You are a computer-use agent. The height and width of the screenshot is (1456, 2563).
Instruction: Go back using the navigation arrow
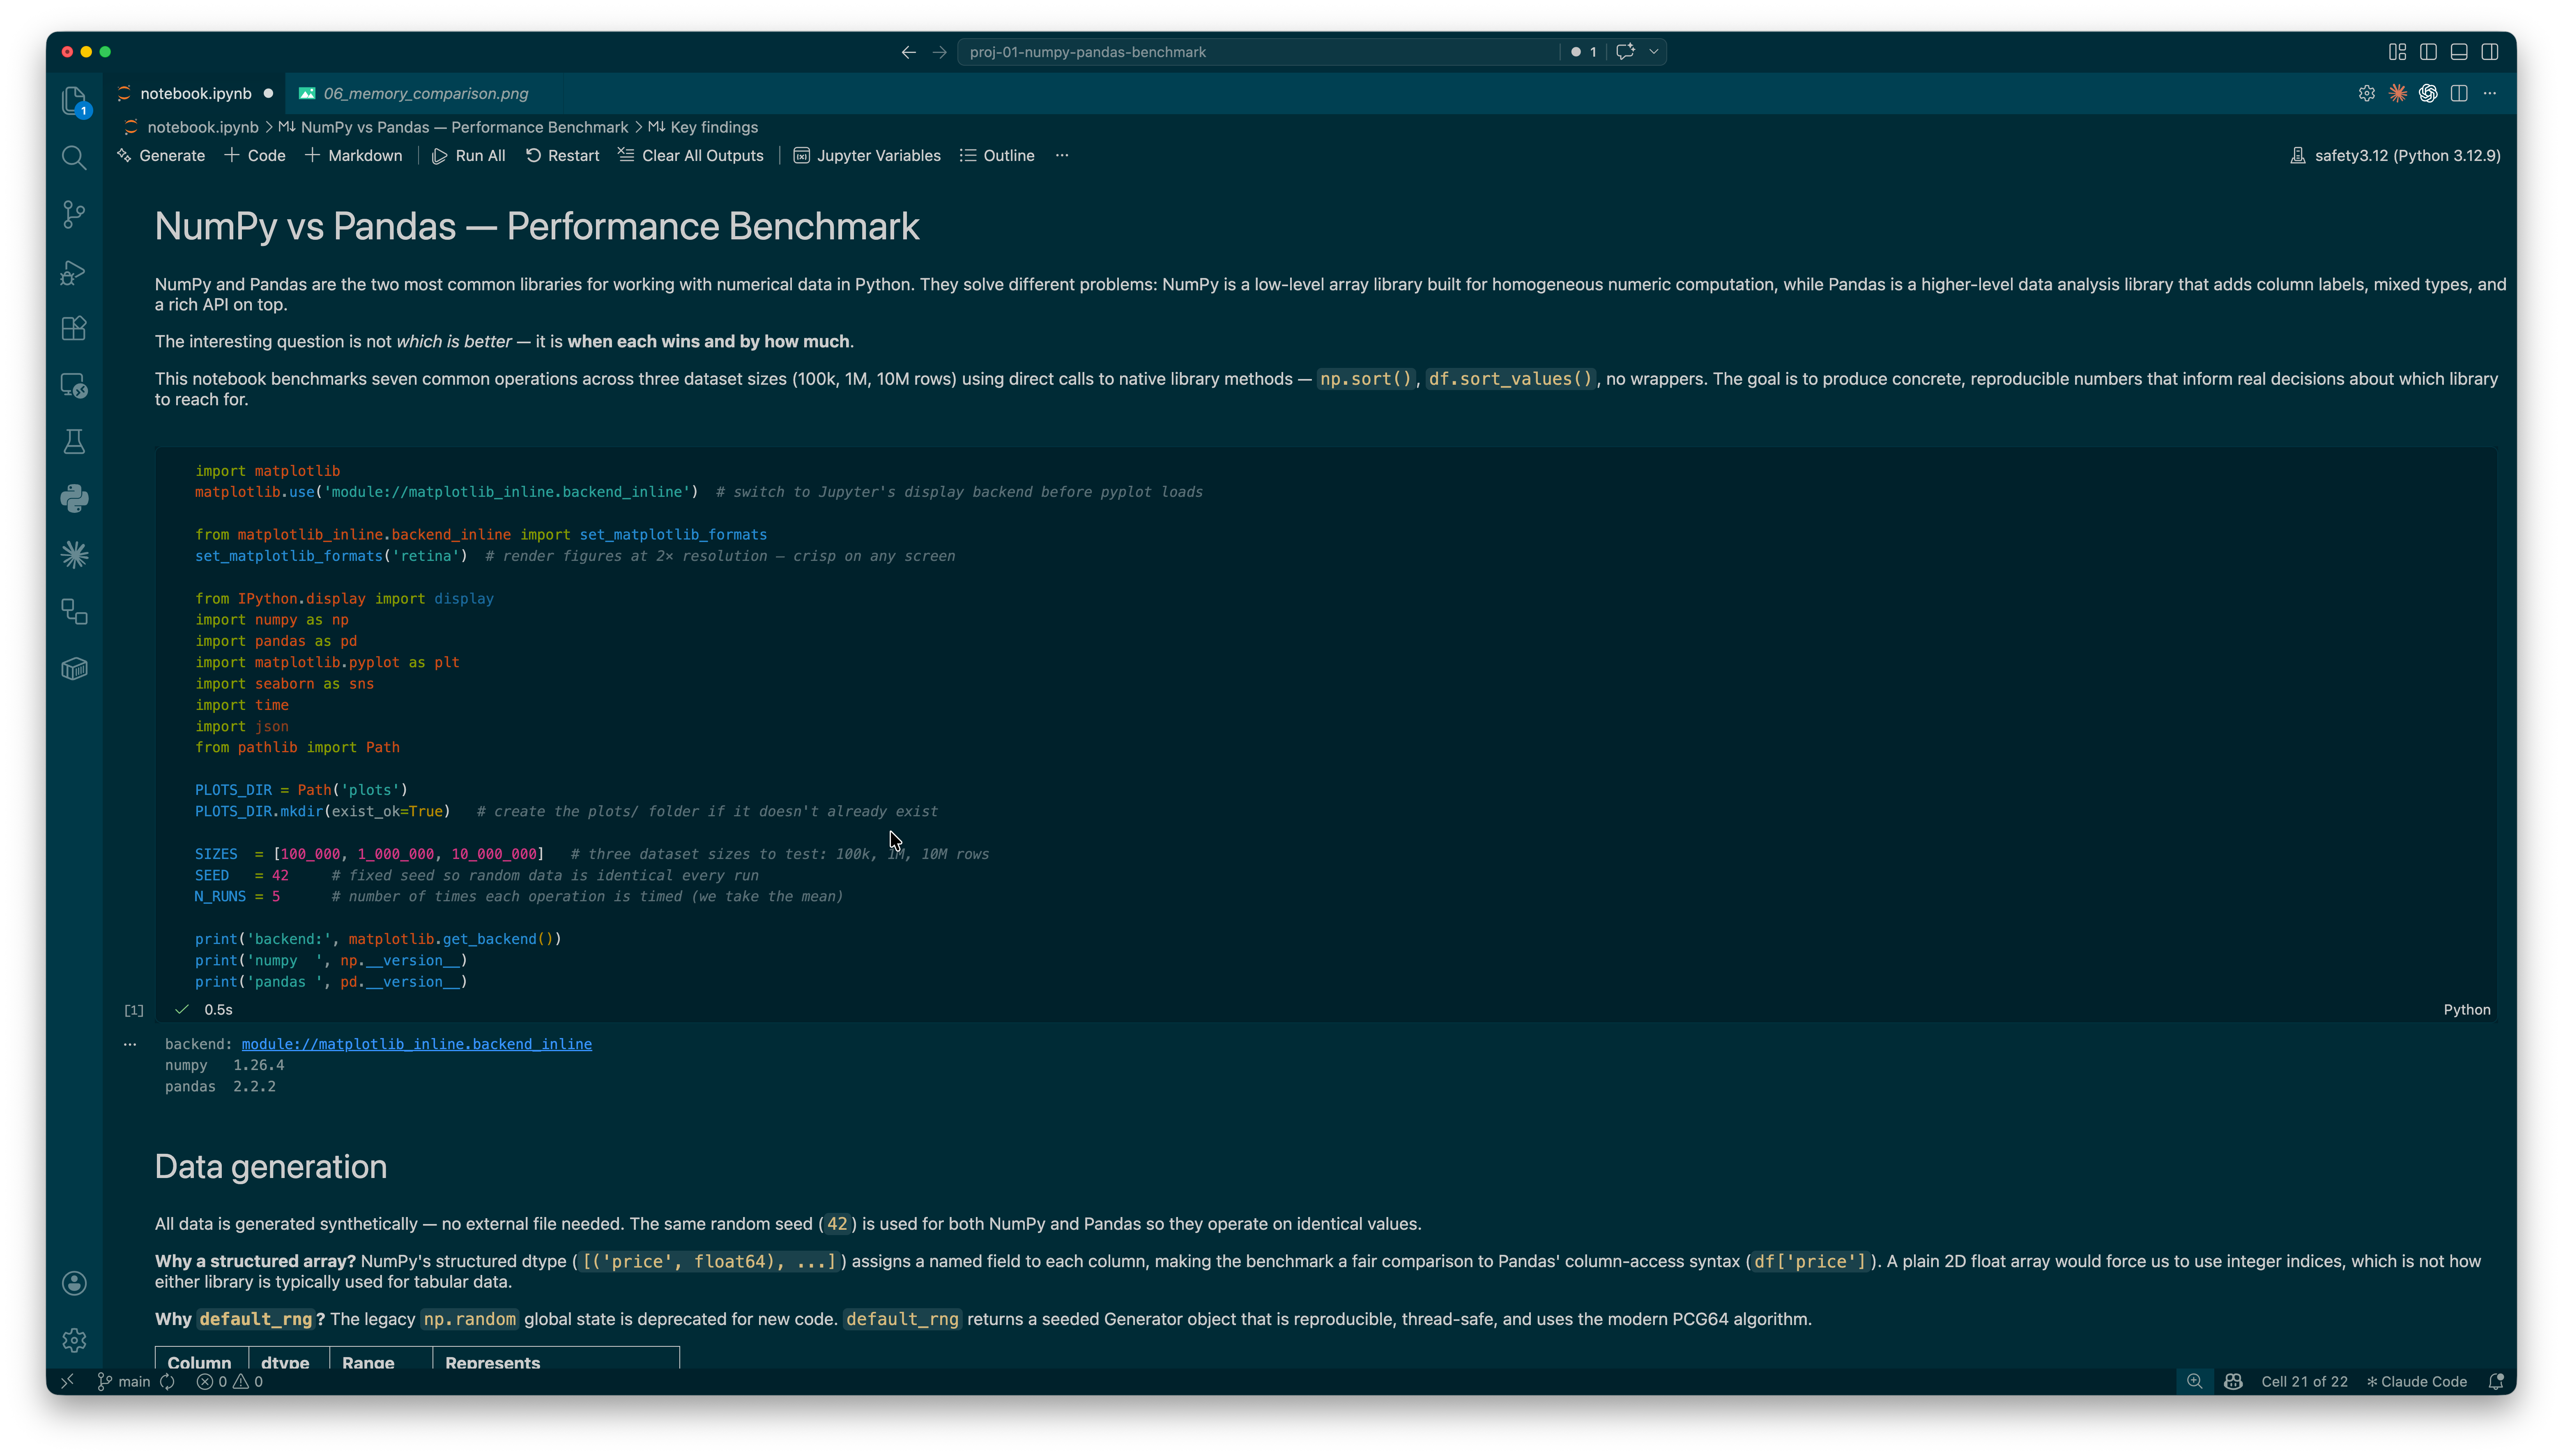tap(908, 52)
